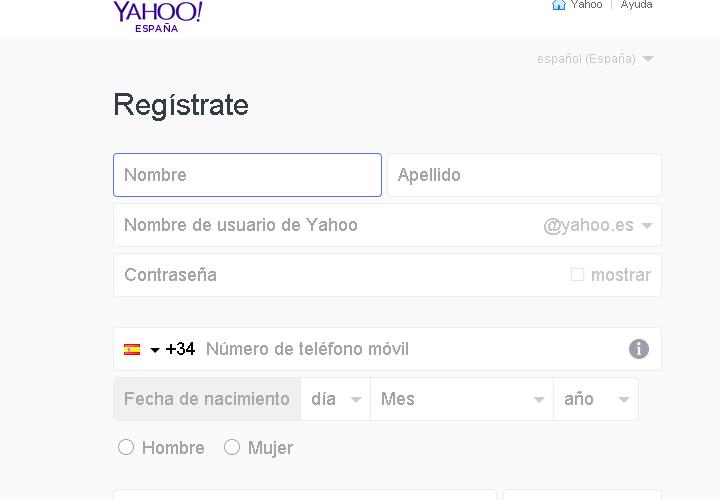Open the Mes birth month dropdown
Screen dimensions: 720x500
[462, 399]
